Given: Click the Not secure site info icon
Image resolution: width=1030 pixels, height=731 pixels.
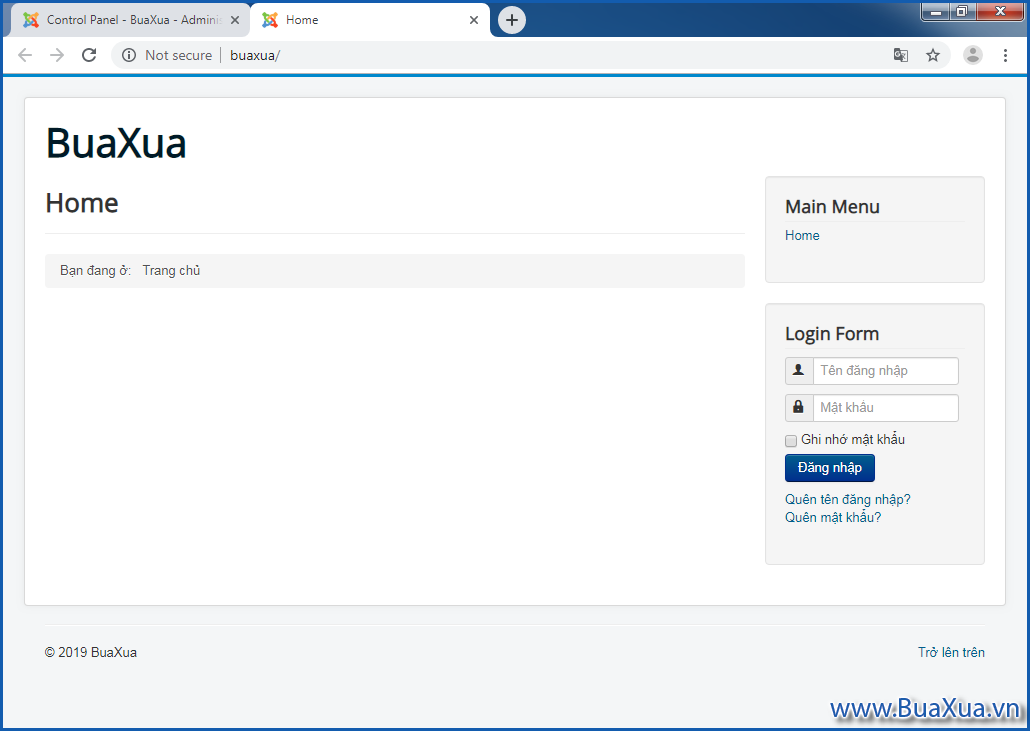Looking at the screenshot, I should [129, 55].
